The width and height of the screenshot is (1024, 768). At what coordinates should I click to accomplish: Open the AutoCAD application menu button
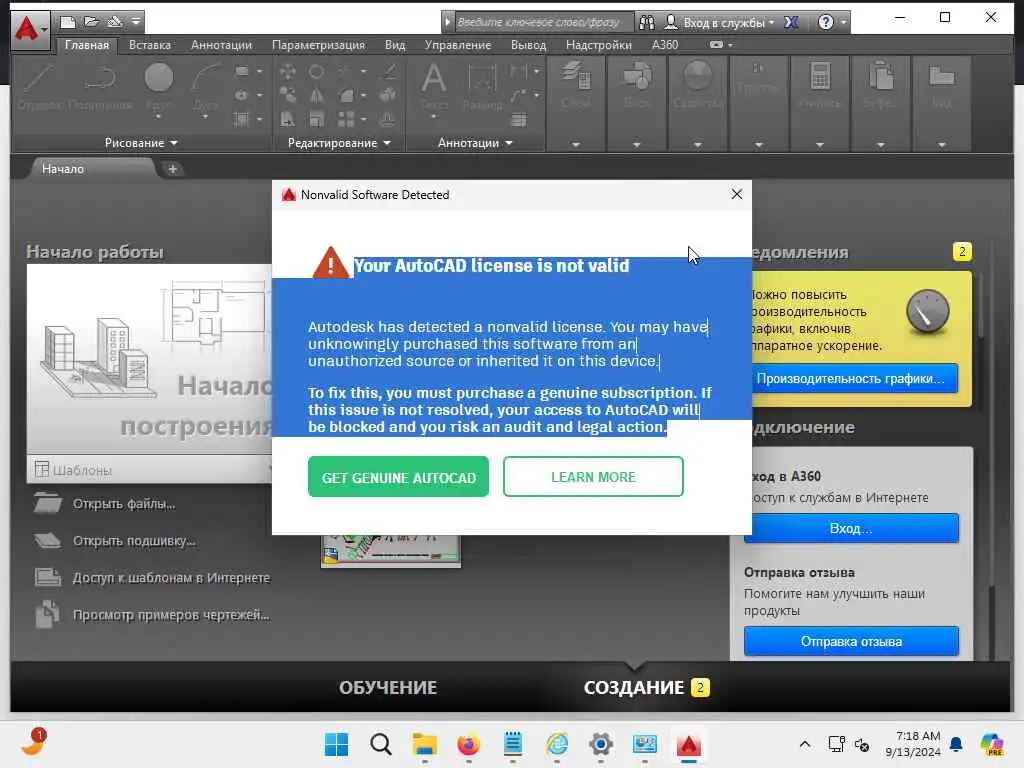pos(30,29)
